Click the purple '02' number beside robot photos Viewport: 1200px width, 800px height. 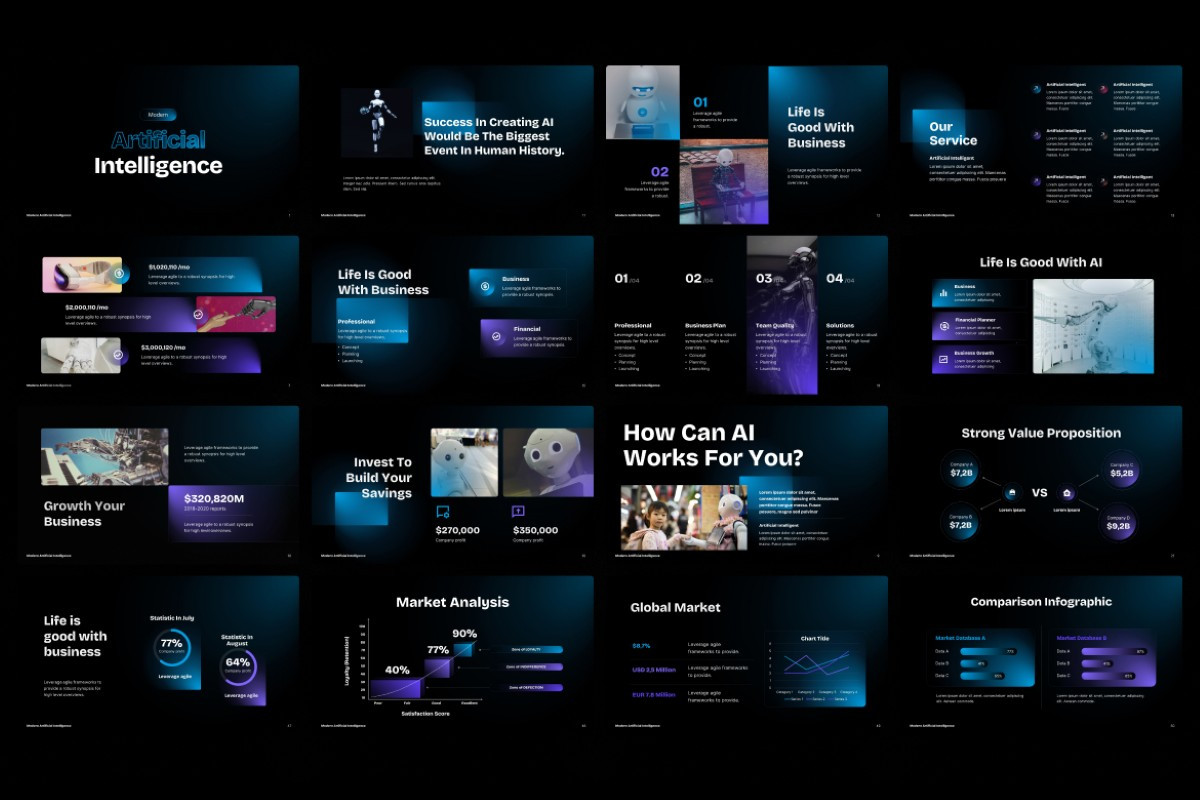[x=660, y=172]
